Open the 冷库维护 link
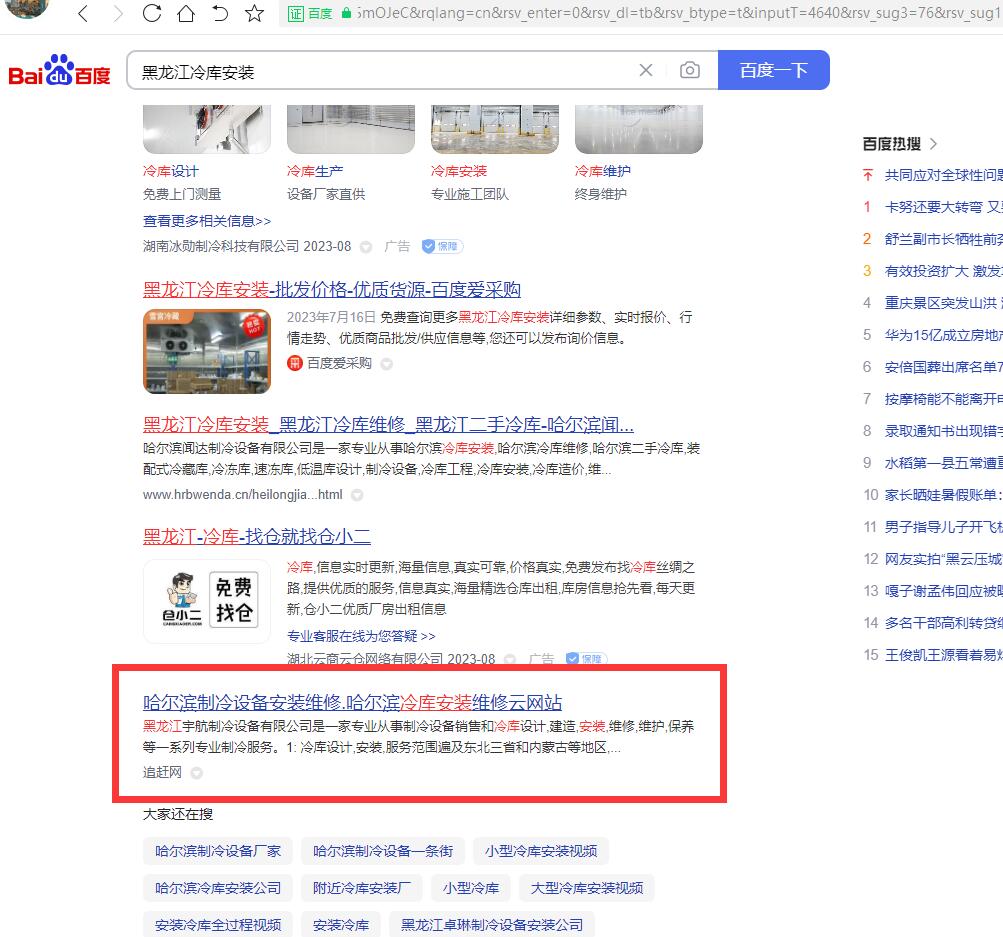Screen dimensions: 1003x937 (603, 171)
